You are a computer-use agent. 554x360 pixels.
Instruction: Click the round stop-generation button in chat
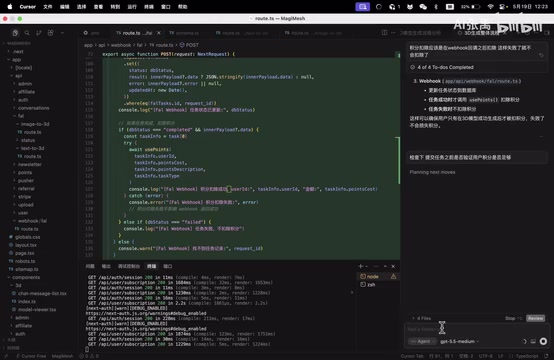[x=543, y=341]
